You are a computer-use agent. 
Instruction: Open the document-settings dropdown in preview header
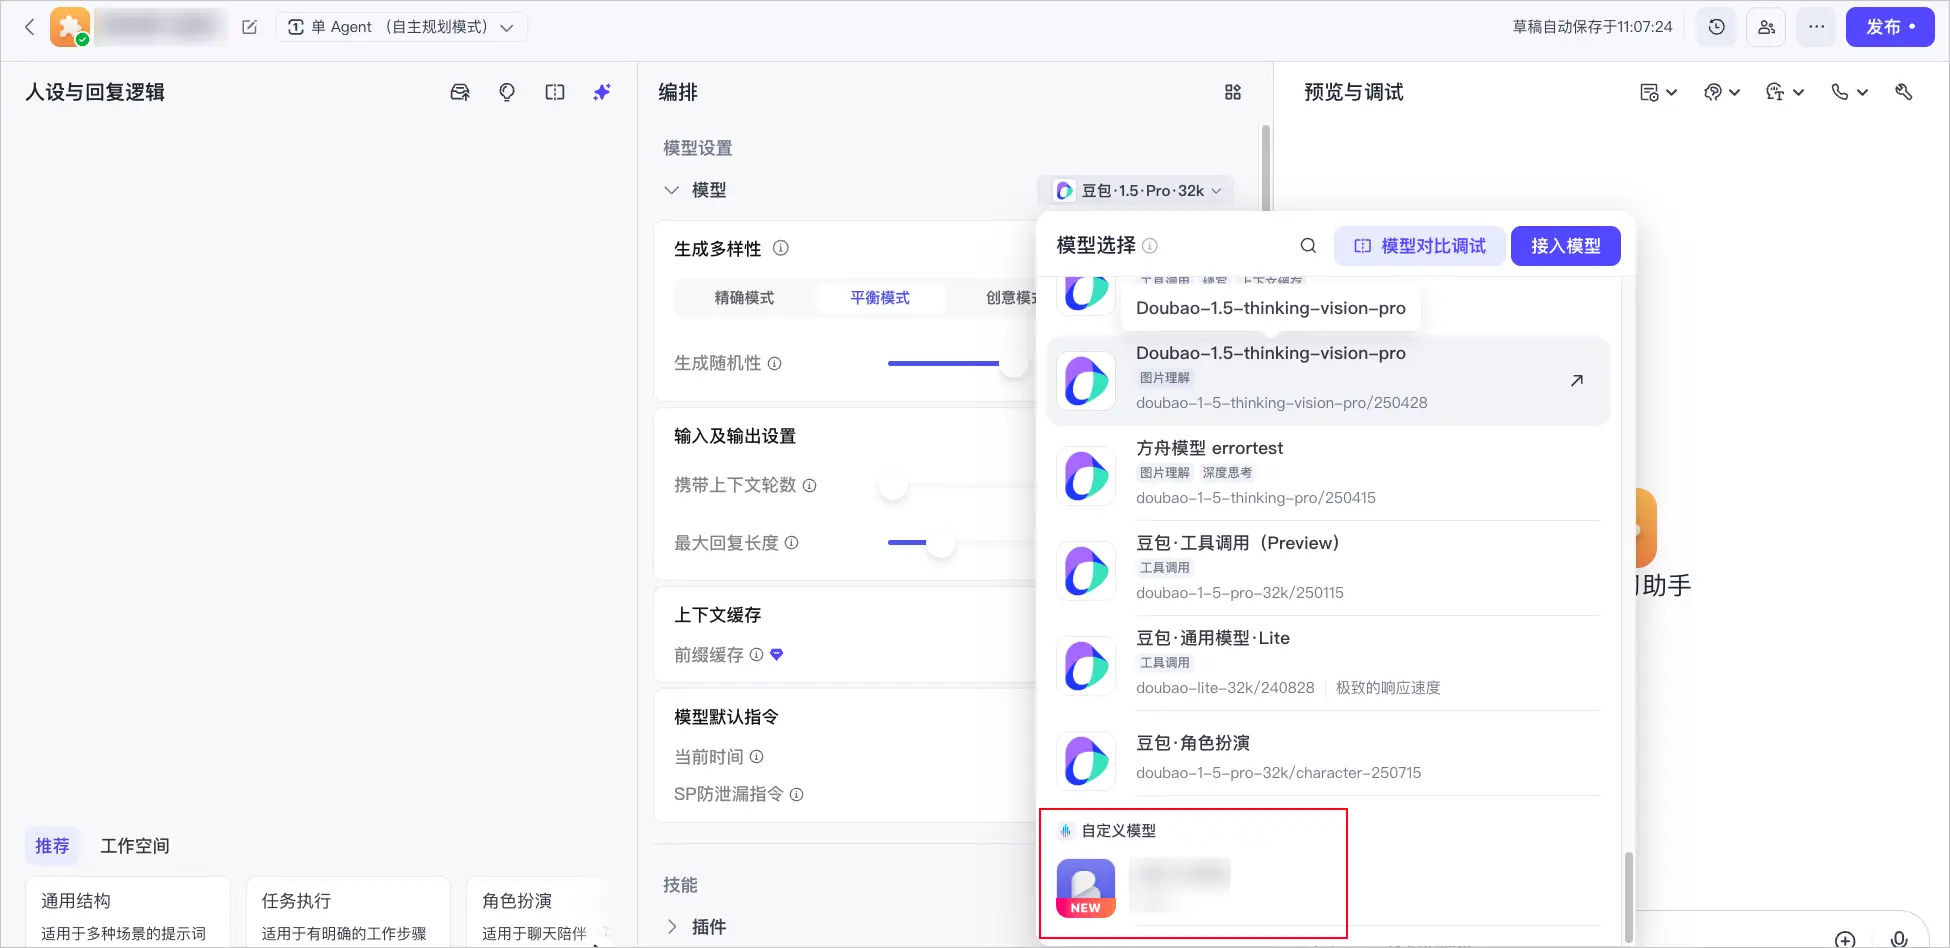pos(1658,92)
